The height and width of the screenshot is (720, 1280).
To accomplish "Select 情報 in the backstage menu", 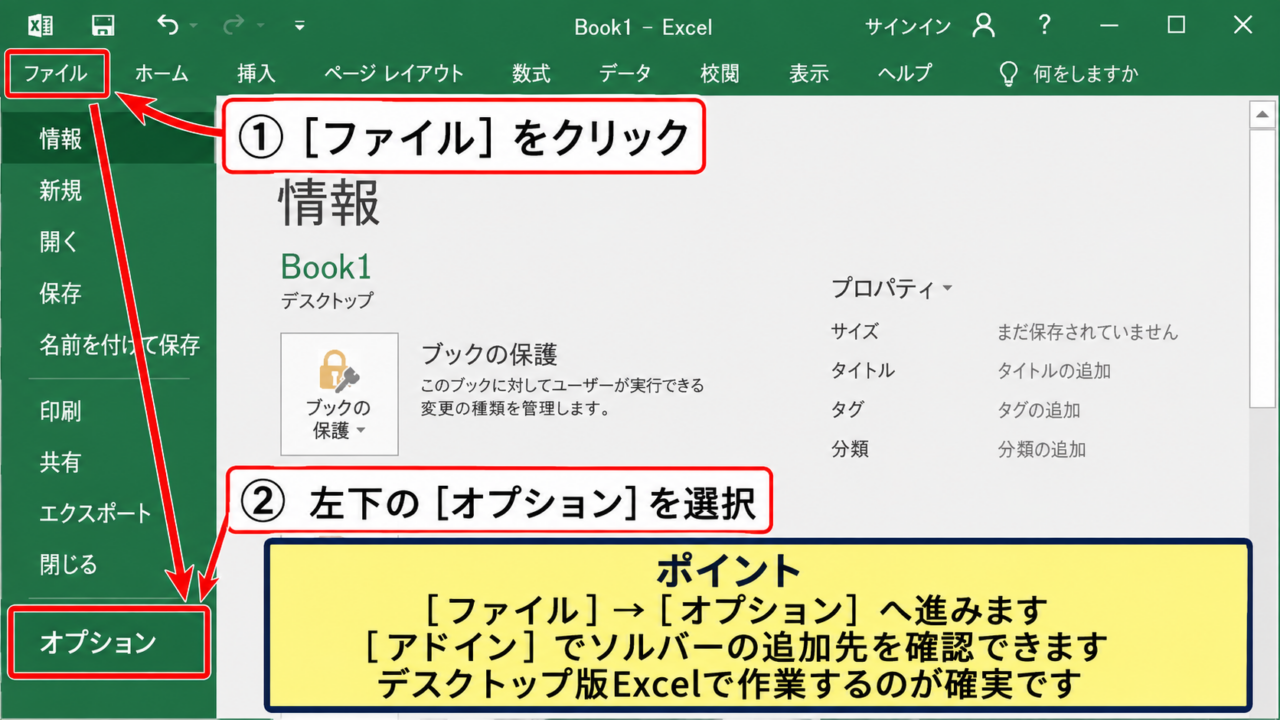I will point(108,139).
